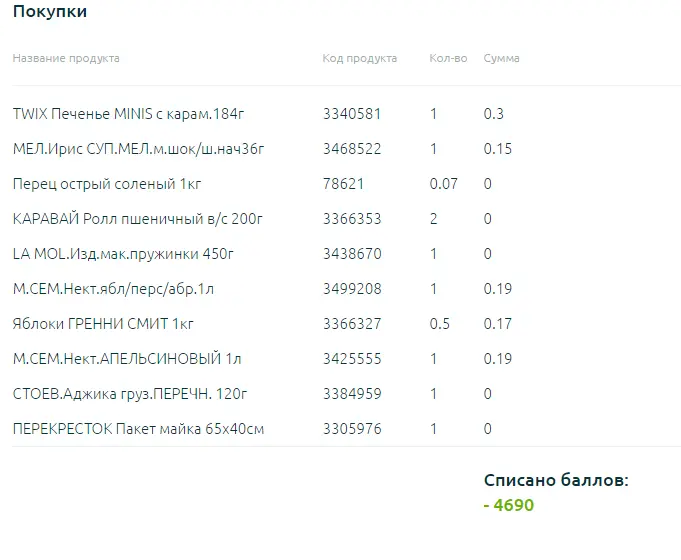Image resolution: width=681 pixels, height=560 pixels.
Task: Click quantity value 0.07
Action: point(443,184)
